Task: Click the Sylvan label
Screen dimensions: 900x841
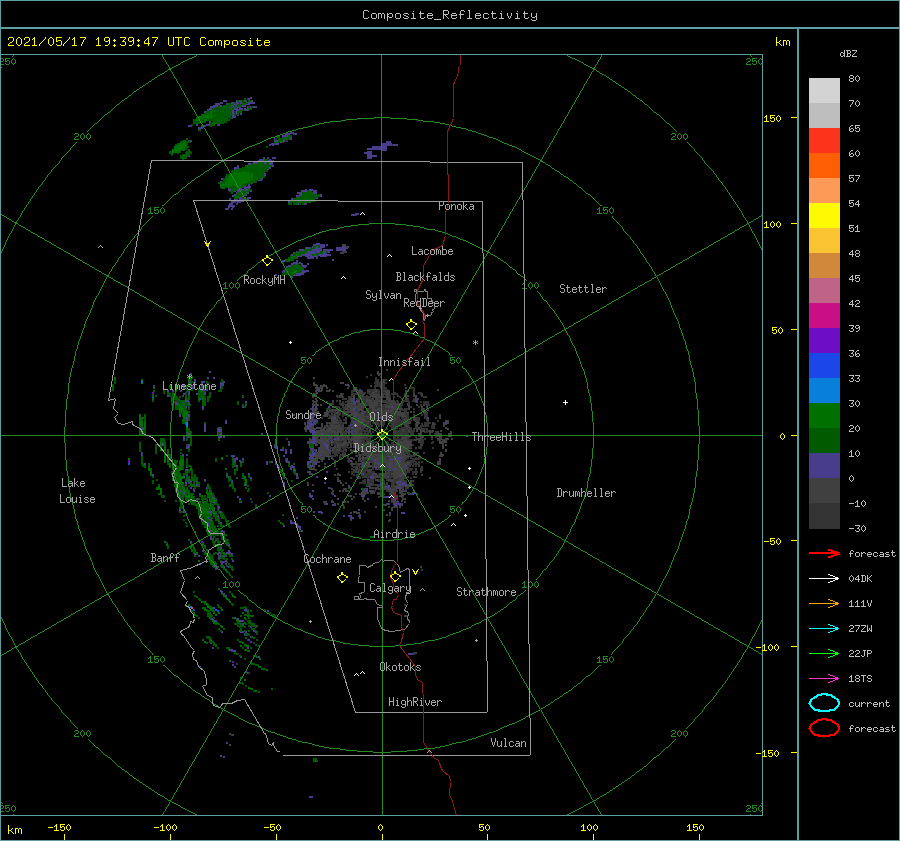Action: click(383, 295)
